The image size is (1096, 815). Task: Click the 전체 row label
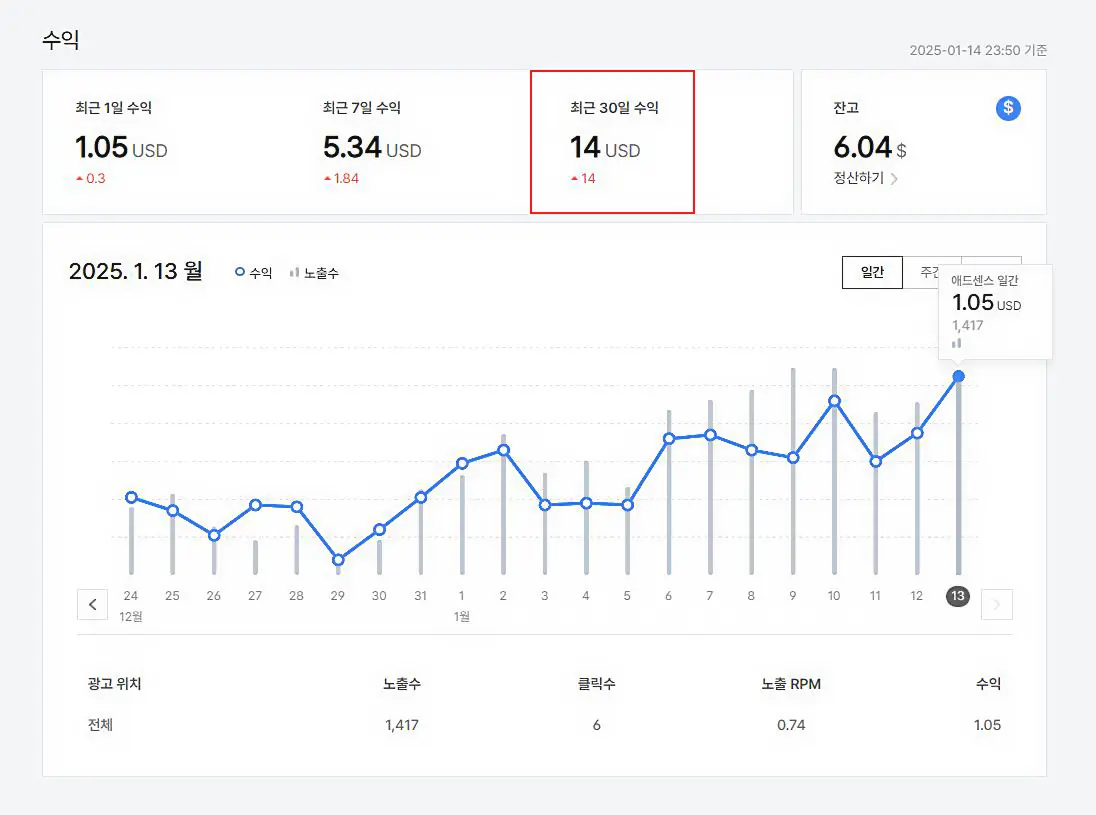pos(100,725)
